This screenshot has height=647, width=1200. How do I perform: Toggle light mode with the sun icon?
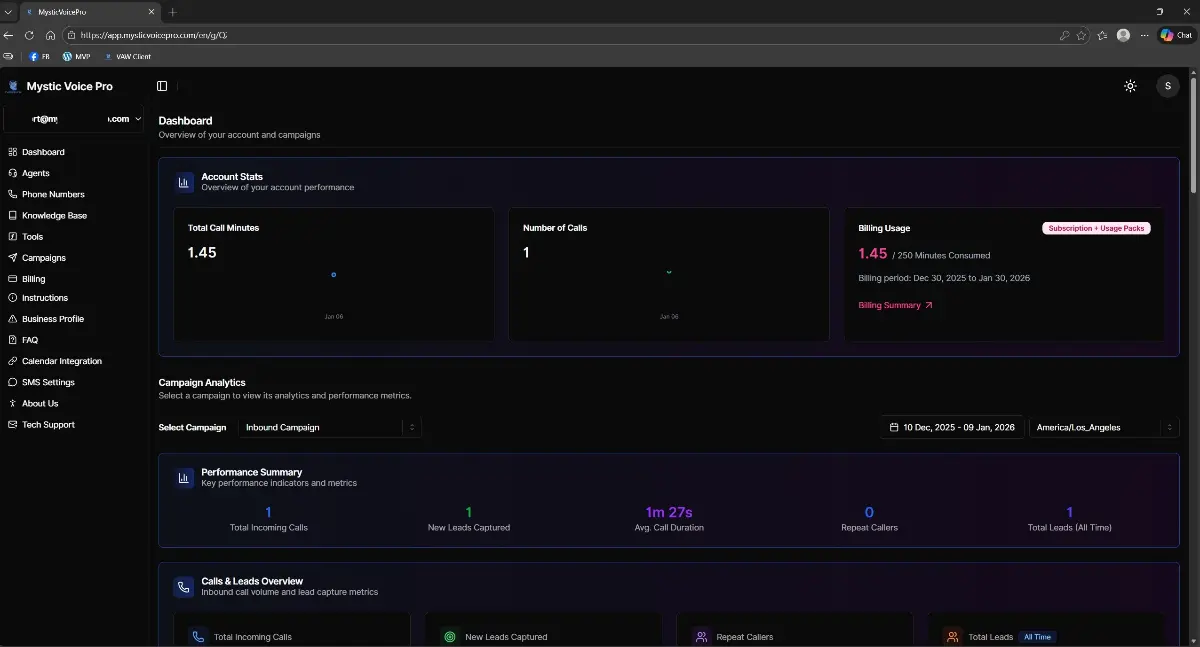[x=1130, y=85]
